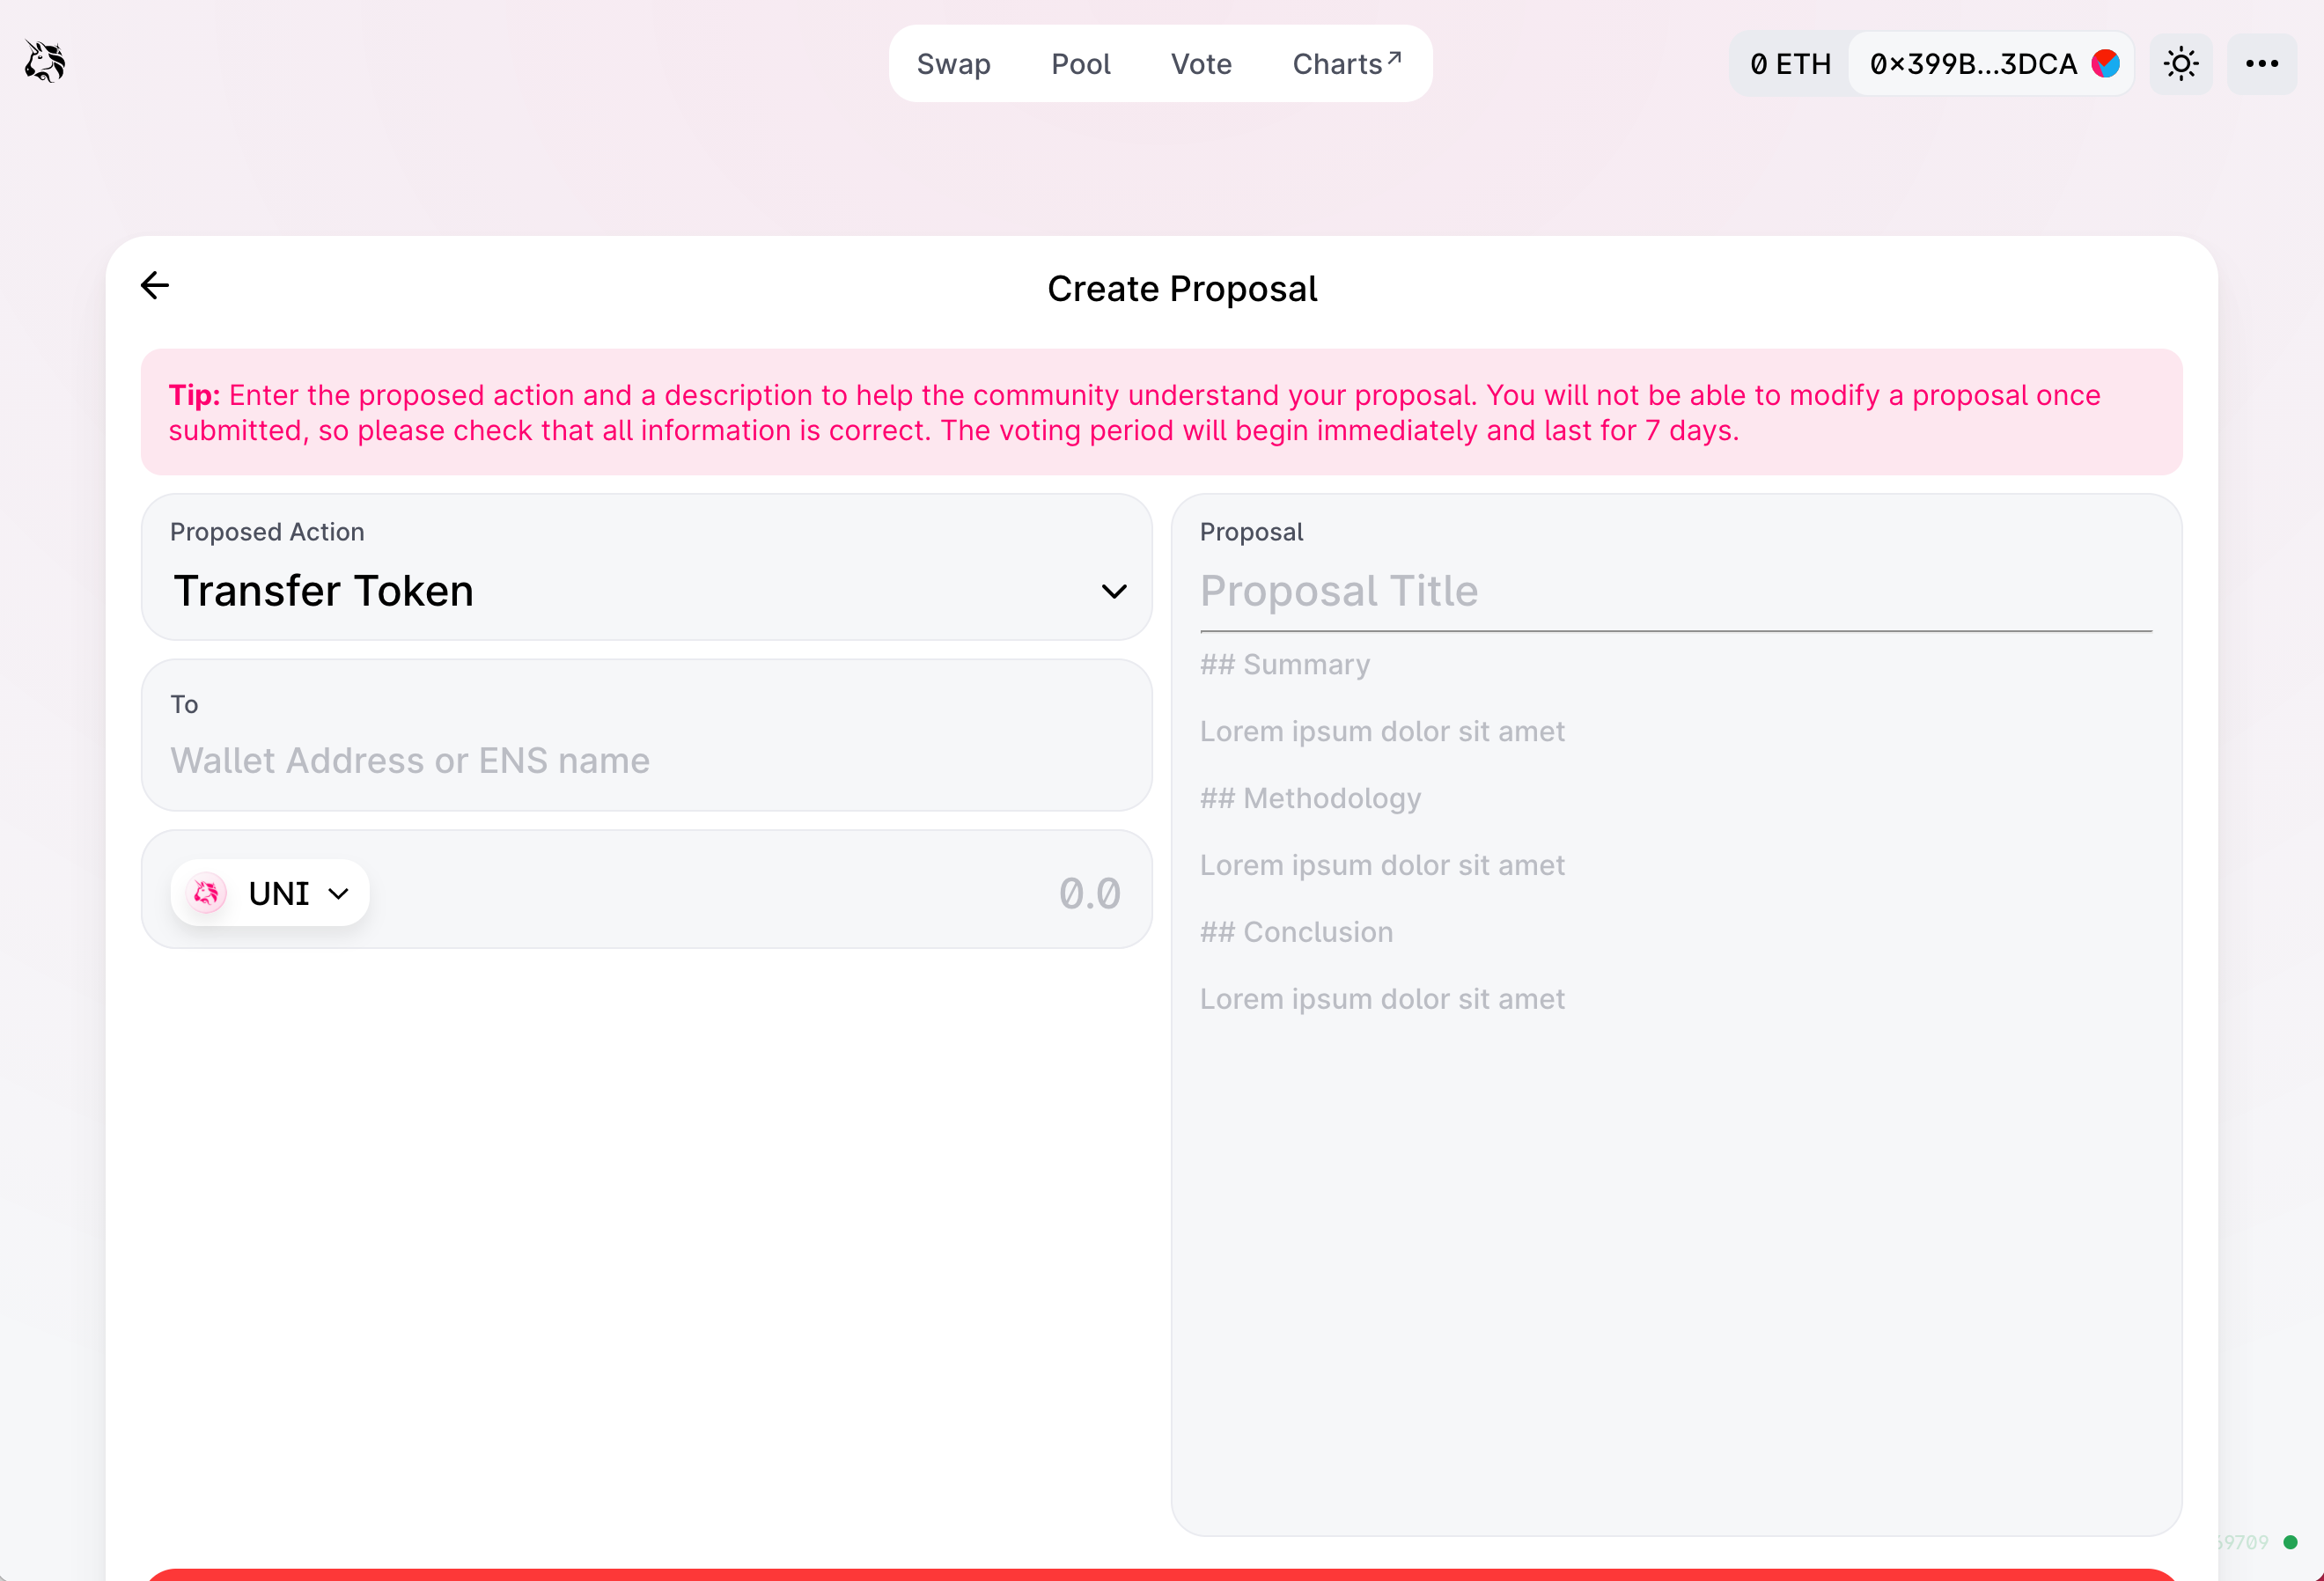Viewport: 2324px width, 1581px height.
Task: Toggle the theme with the sun icon
Action: tap(2181, 63)
